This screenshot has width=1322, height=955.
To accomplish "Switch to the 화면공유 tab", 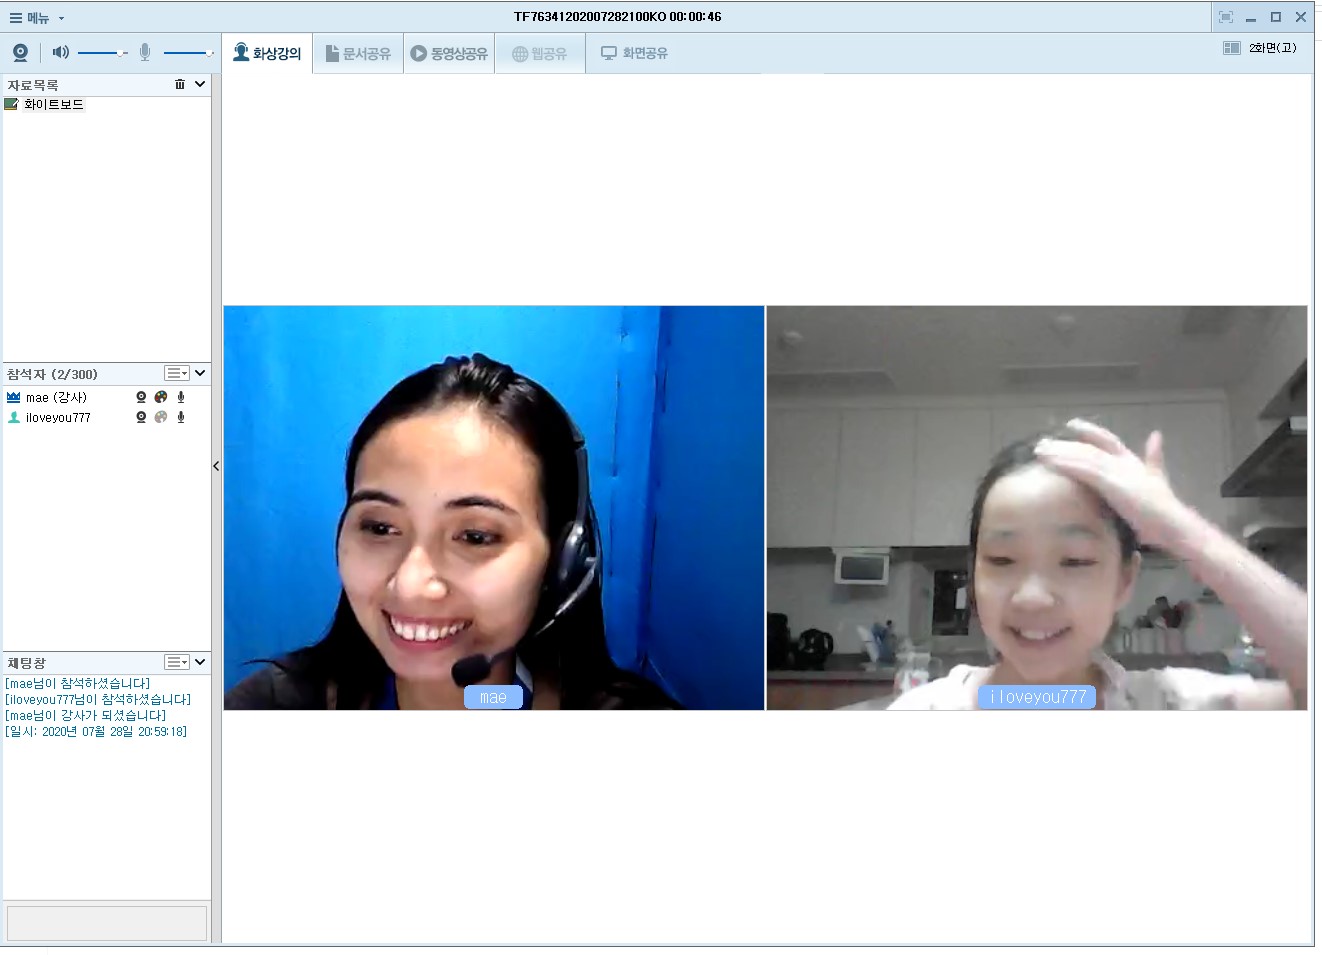I will pyautogui.click(x=634, y=53).
